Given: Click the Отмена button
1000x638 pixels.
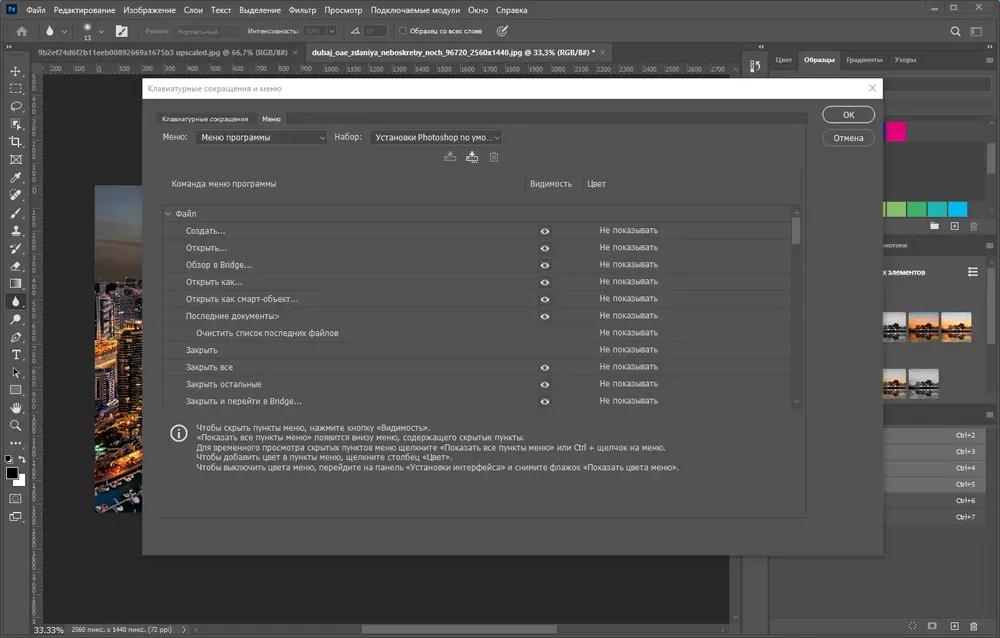Looking at the screenshot, I should [x=848, y=138].
